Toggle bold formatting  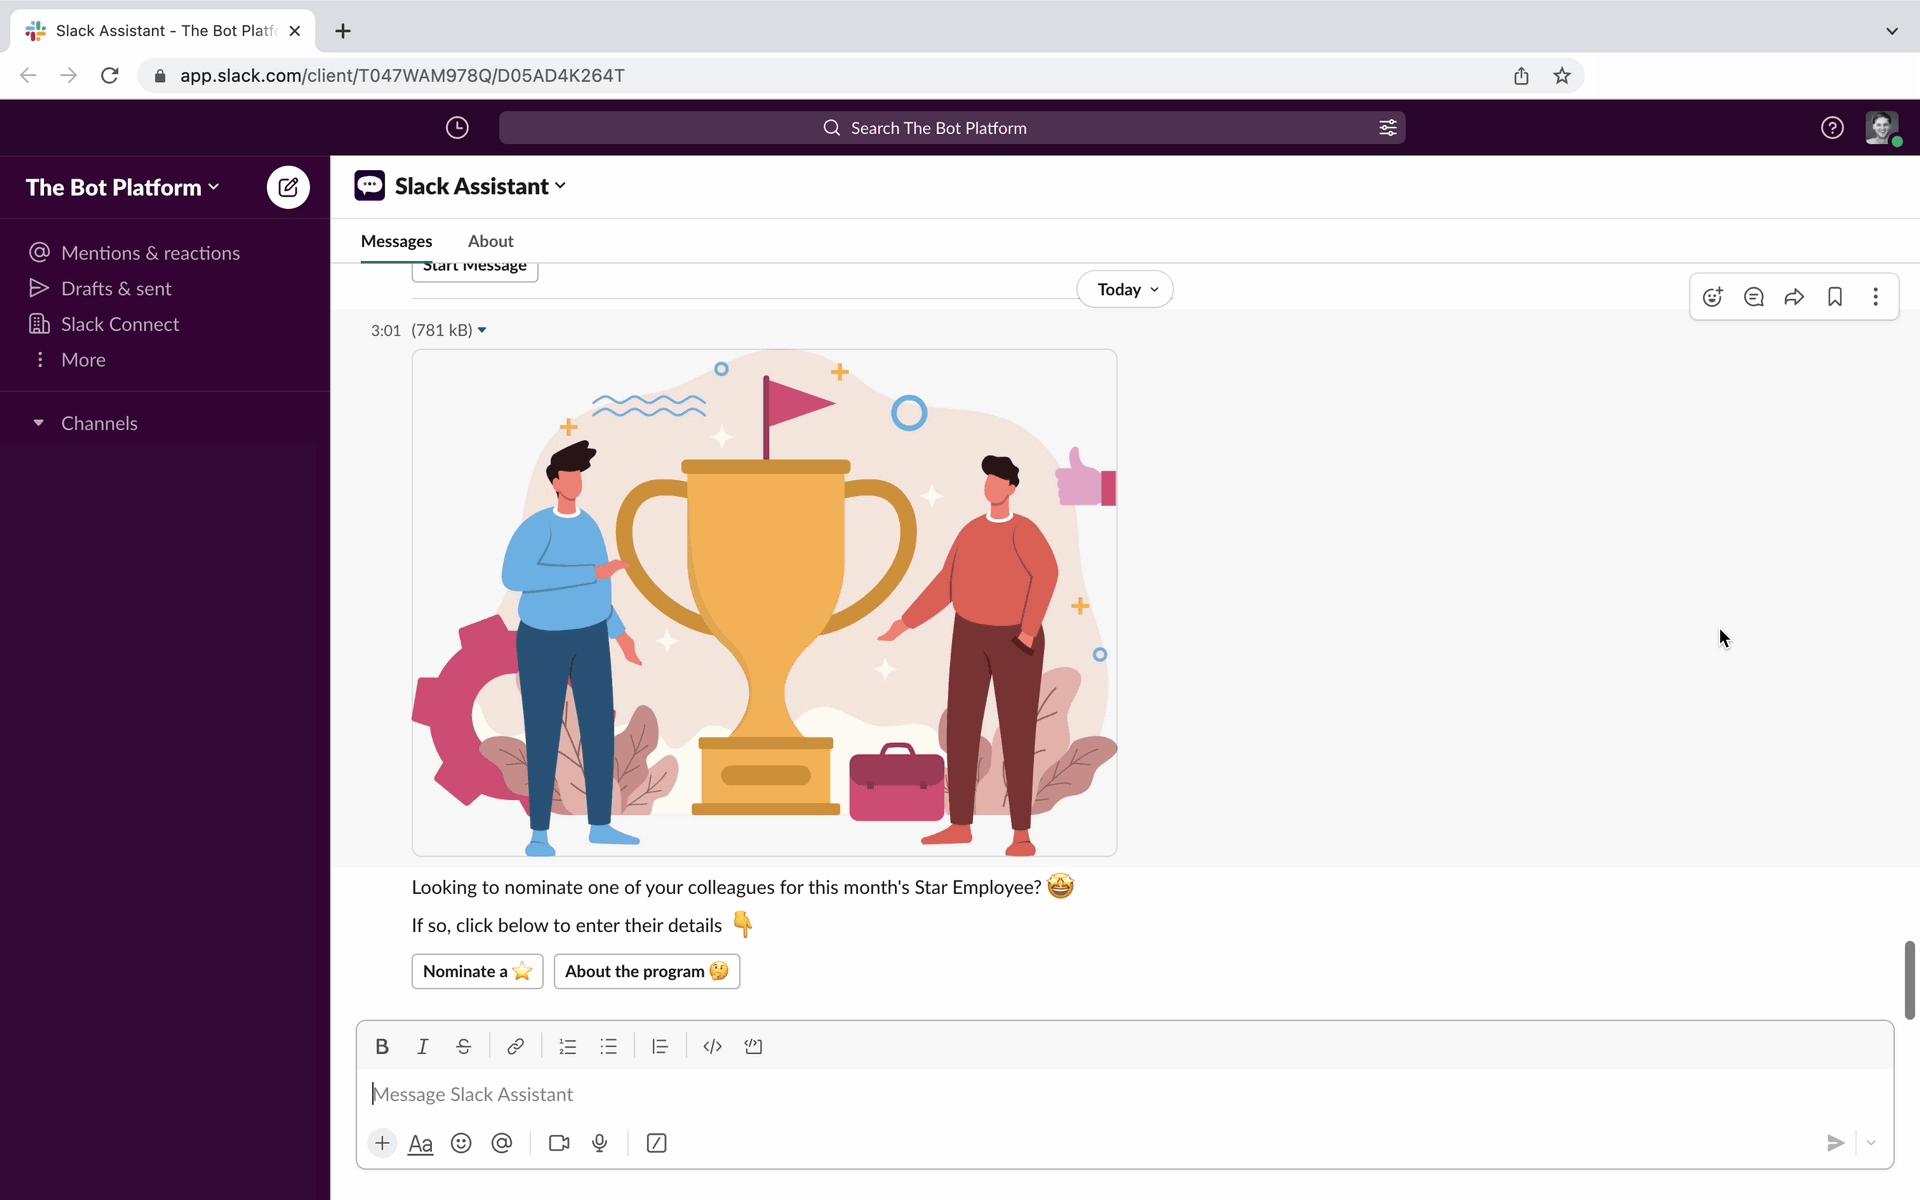pos(382,1046)
